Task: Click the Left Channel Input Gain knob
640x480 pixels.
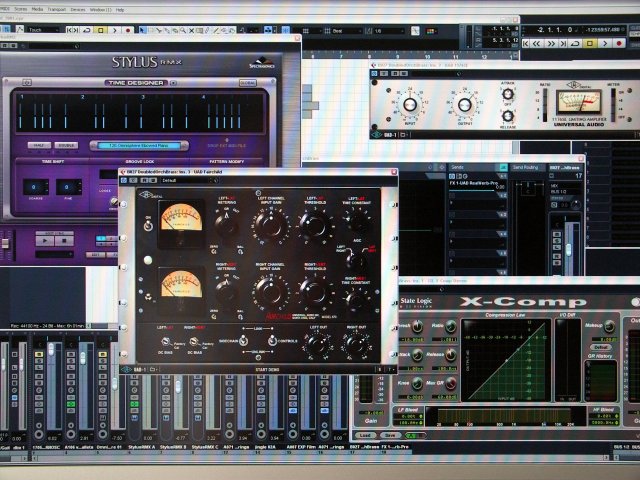Action: pyautogui.click(x=270, y=225)
